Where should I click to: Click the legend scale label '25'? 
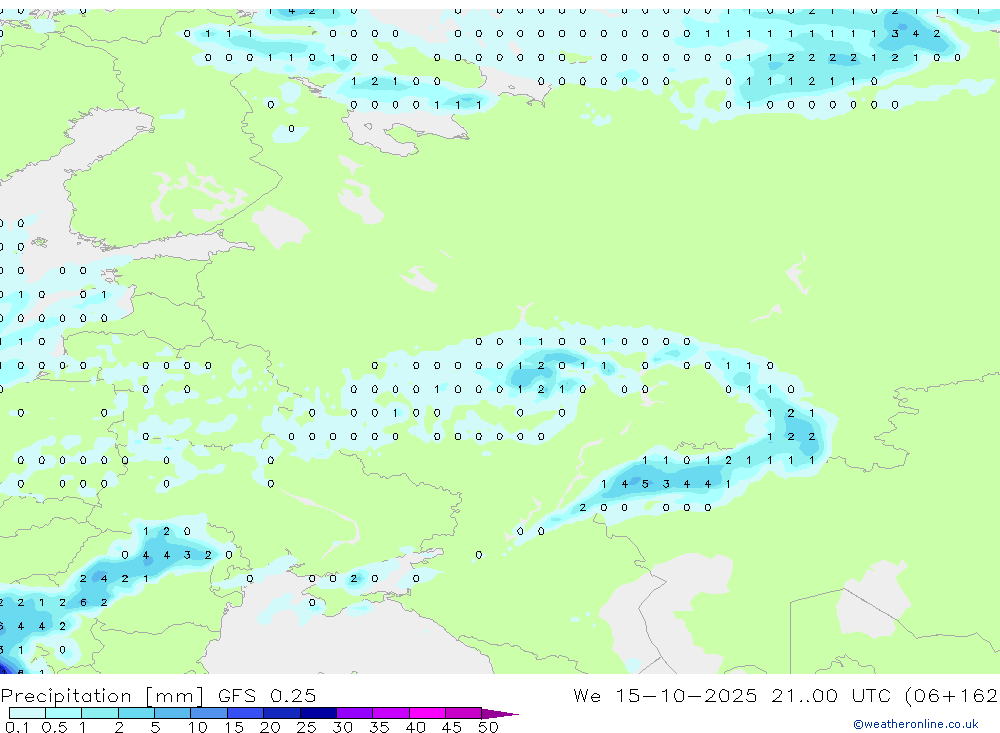[x=306, y=727]
